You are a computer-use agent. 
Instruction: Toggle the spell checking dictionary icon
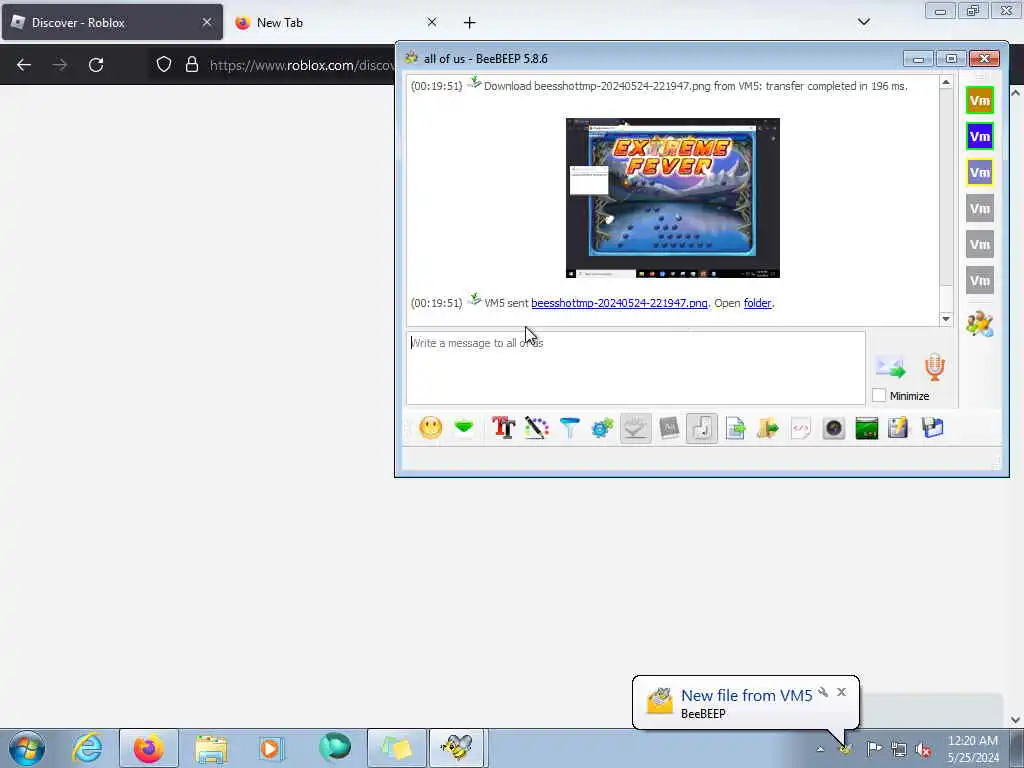pyautogui.click(x=669, y=428)
